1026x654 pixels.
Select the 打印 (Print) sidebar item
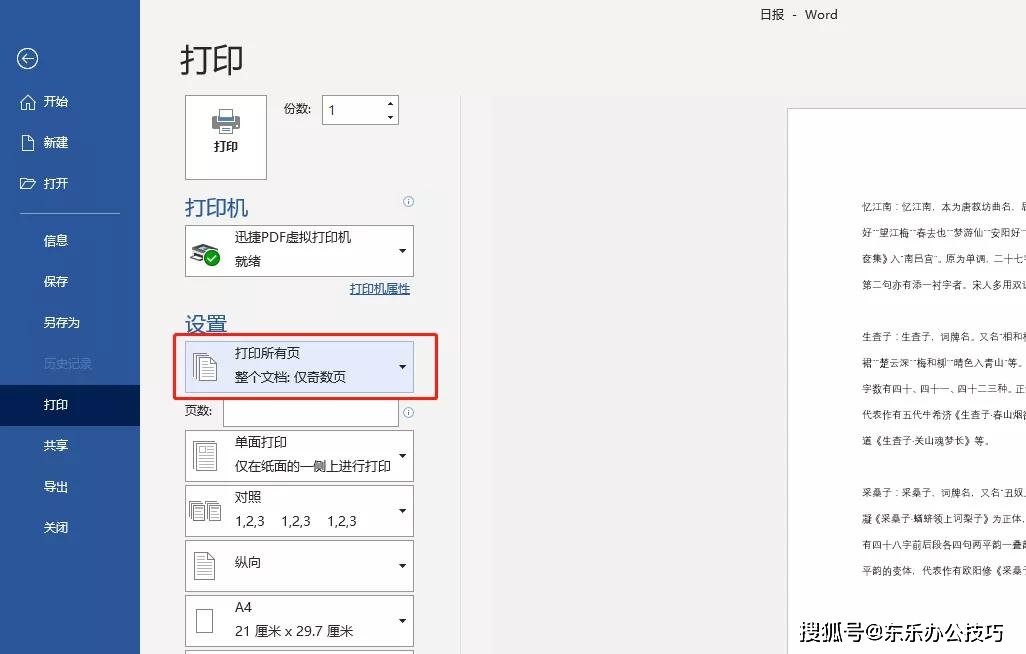[x=70, y=405]
